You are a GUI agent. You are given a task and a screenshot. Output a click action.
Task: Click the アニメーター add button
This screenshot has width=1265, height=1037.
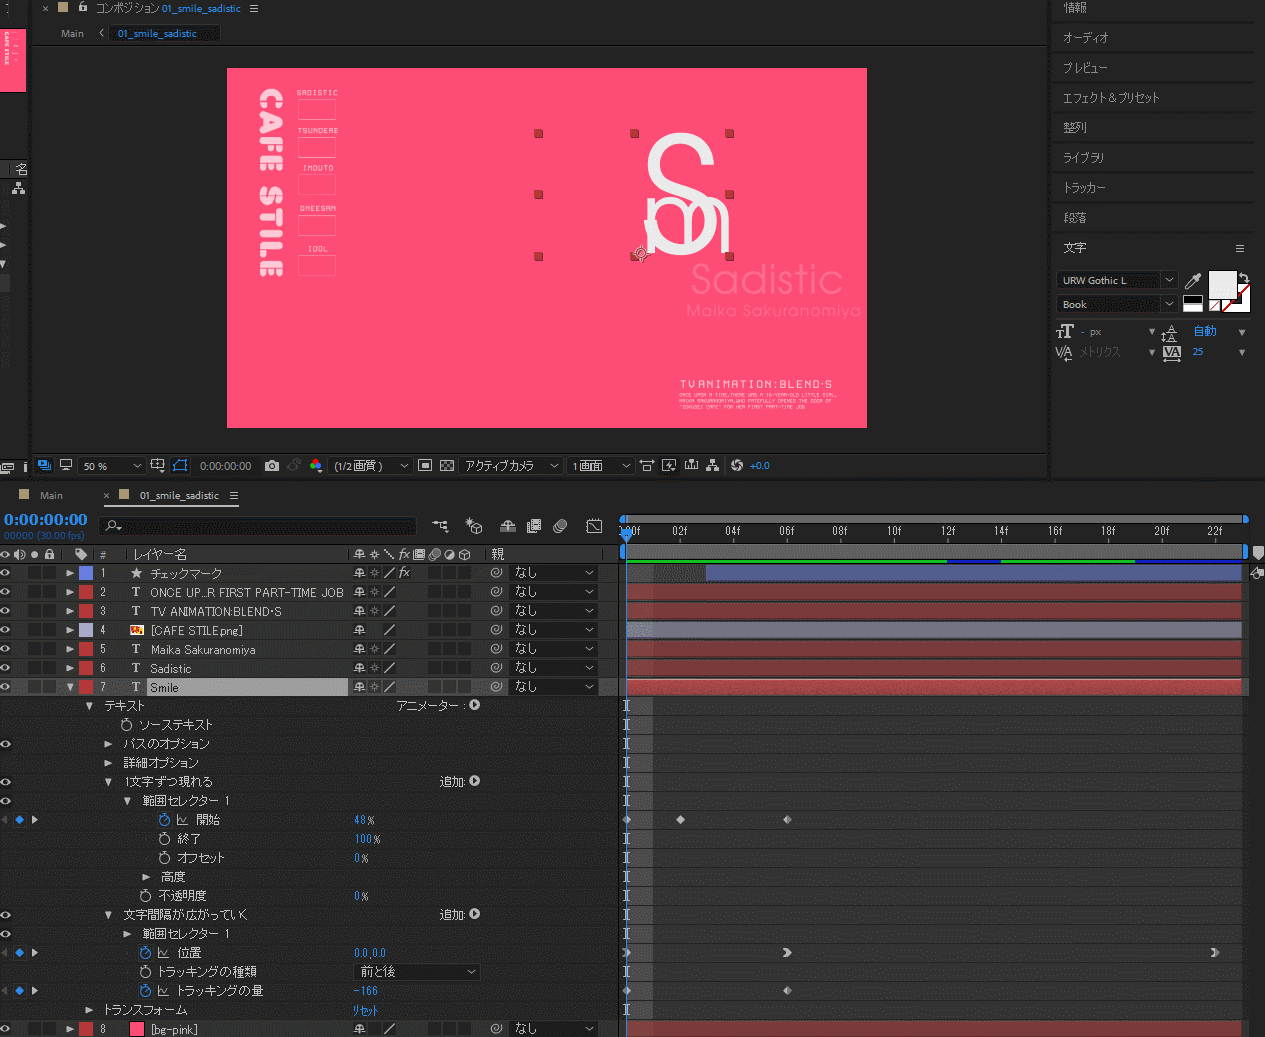click(x=475, y=705)
